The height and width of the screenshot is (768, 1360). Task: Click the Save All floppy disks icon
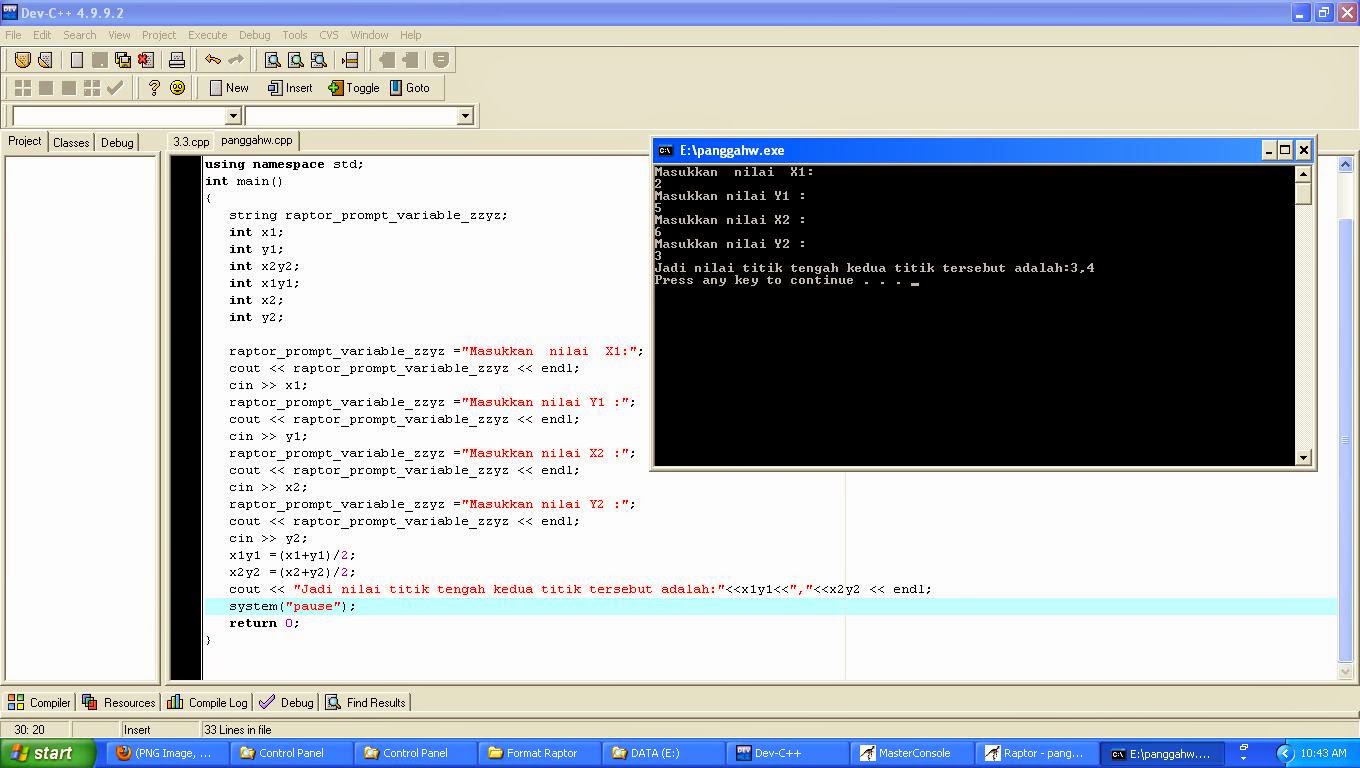pos(122,60)
